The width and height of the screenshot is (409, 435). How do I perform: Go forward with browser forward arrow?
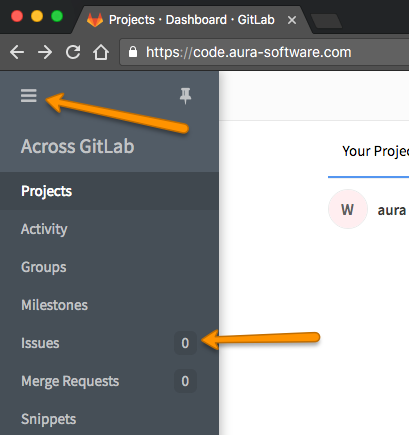tap(45, 52)
